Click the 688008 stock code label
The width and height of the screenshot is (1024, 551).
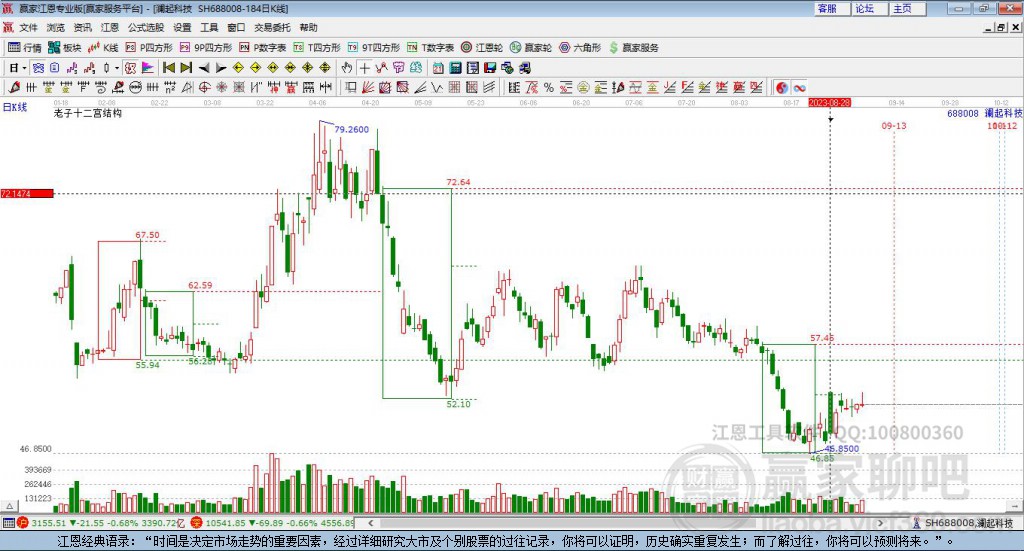pos(963,114)
